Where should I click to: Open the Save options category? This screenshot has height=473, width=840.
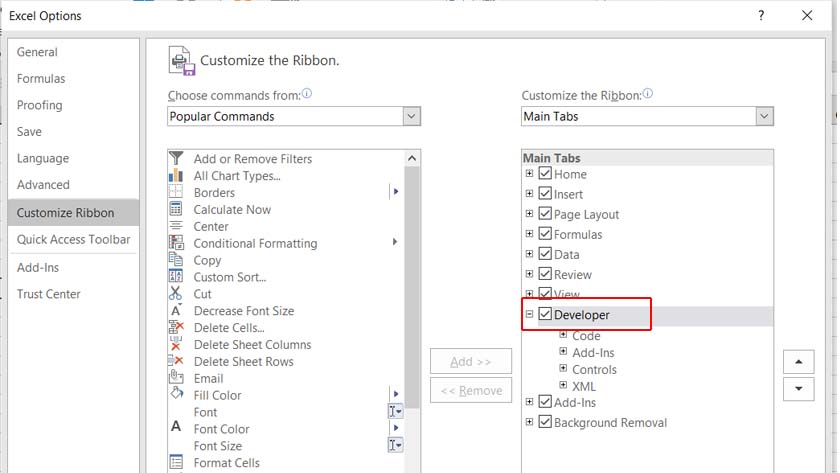73,132
